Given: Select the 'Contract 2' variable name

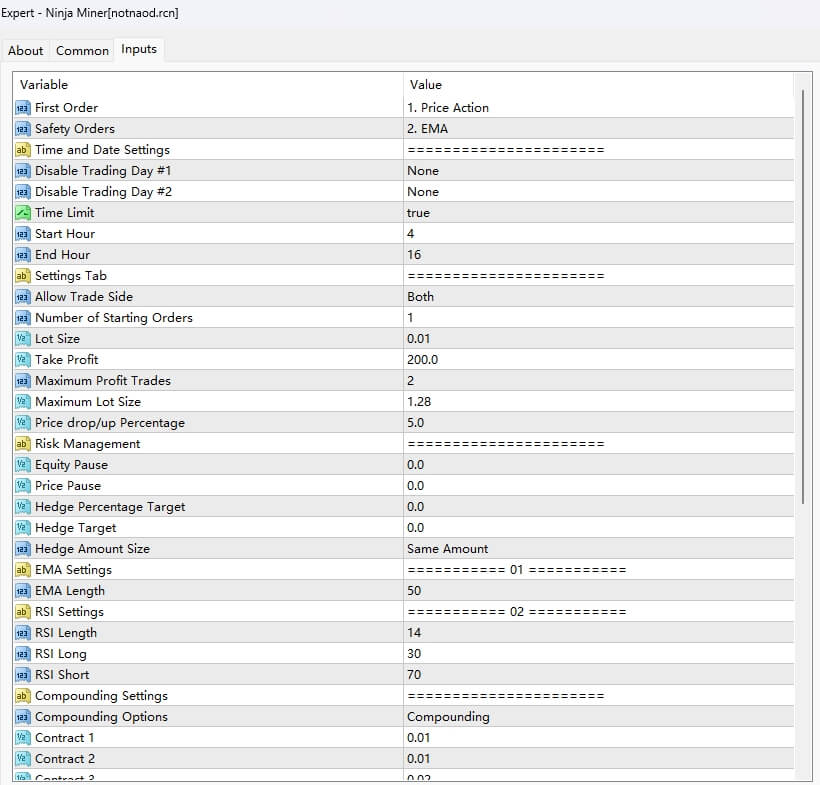Looking at the screenshot, I should tap(65, 759).
